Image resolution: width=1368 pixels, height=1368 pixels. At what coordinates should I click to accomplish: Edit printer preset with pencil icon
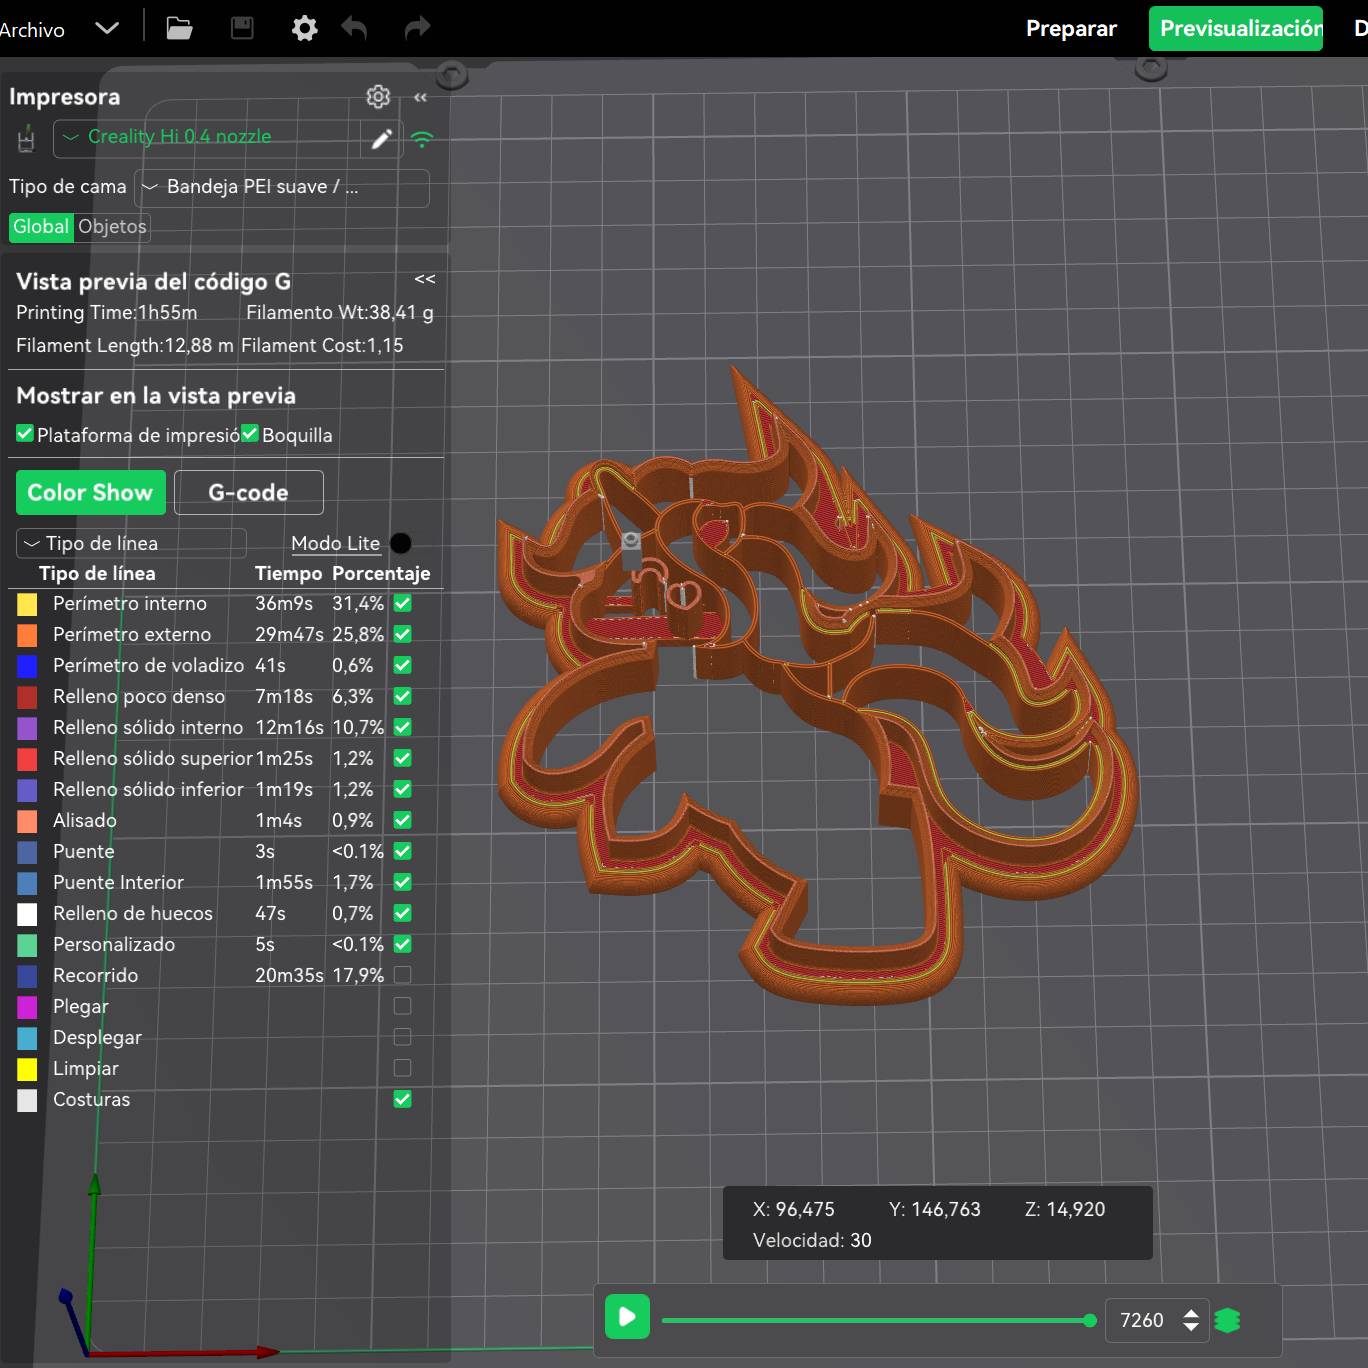pos(382,139)
